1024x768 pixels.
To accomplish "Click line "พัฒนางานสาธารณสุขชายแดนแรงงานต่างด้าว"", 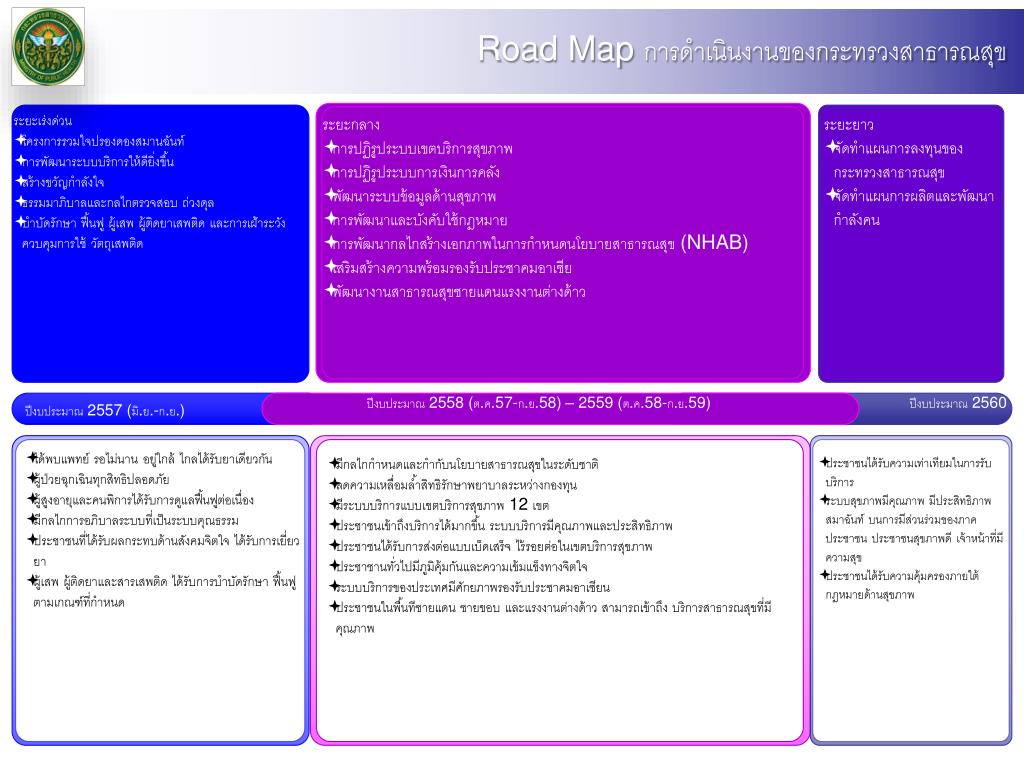I will [458, 292].
